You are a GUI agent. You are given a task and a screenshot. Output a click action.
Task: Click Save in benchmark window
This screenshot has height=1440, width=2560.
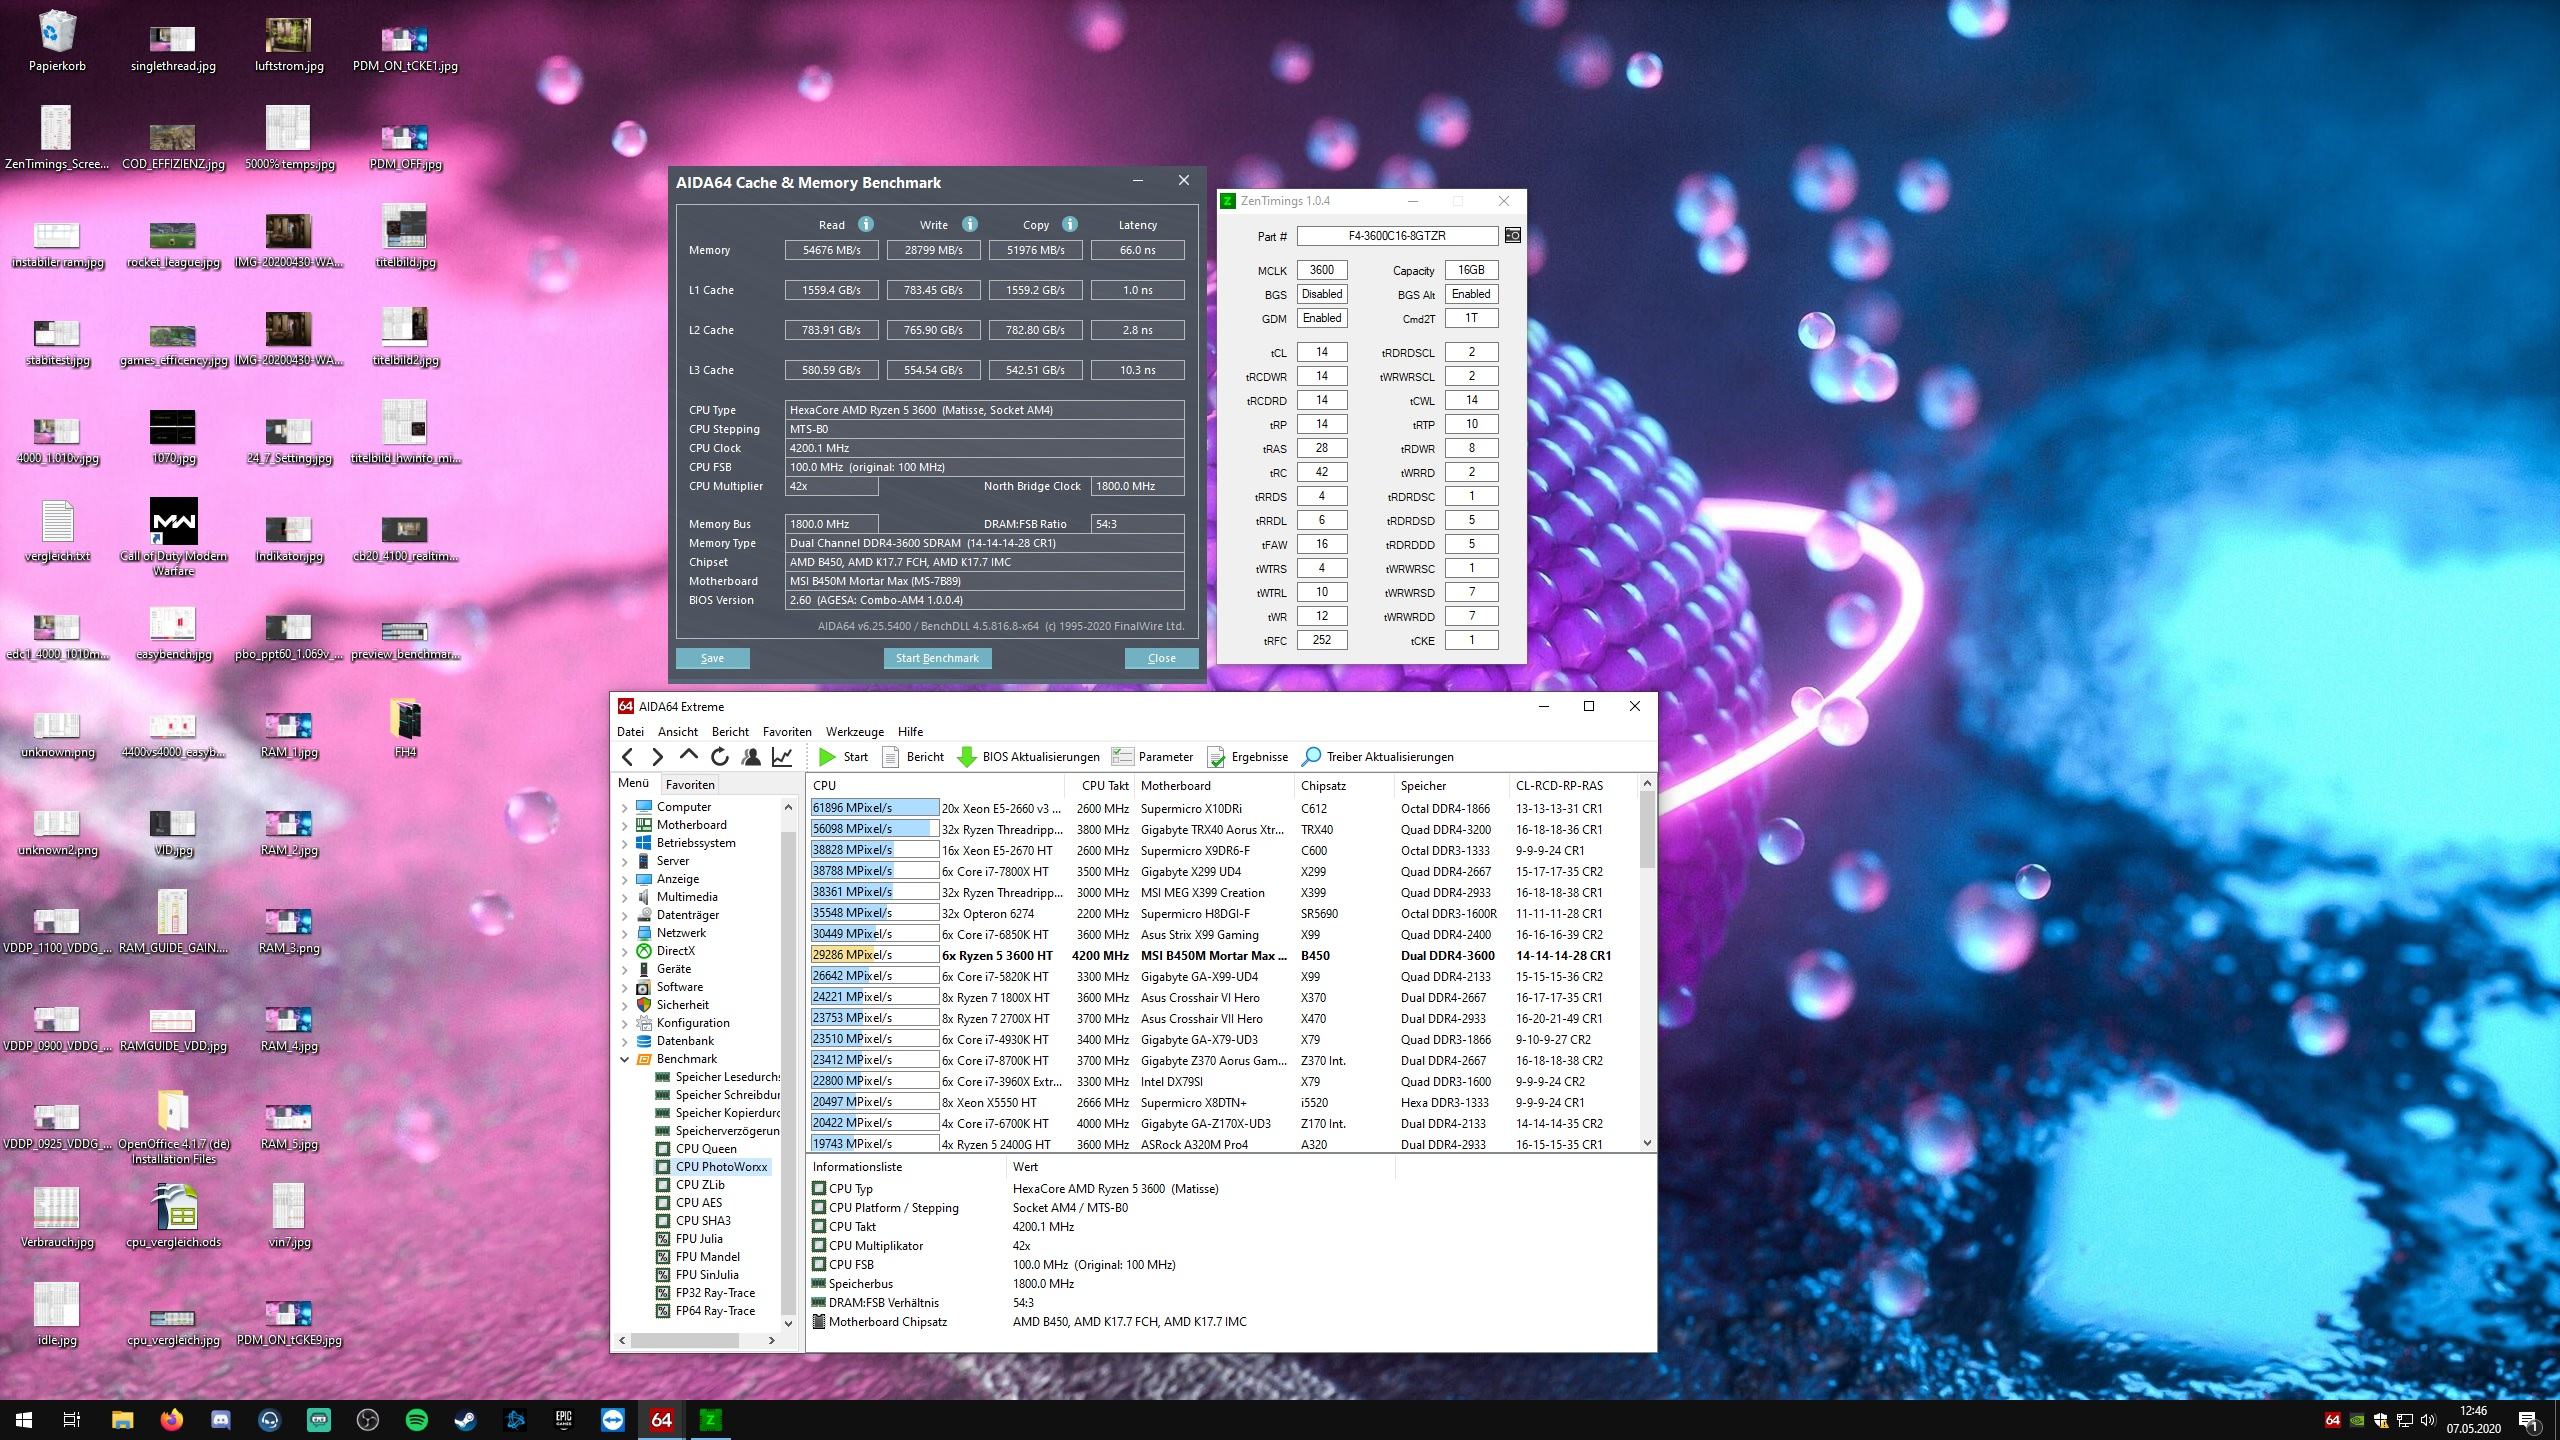[712, 658]
